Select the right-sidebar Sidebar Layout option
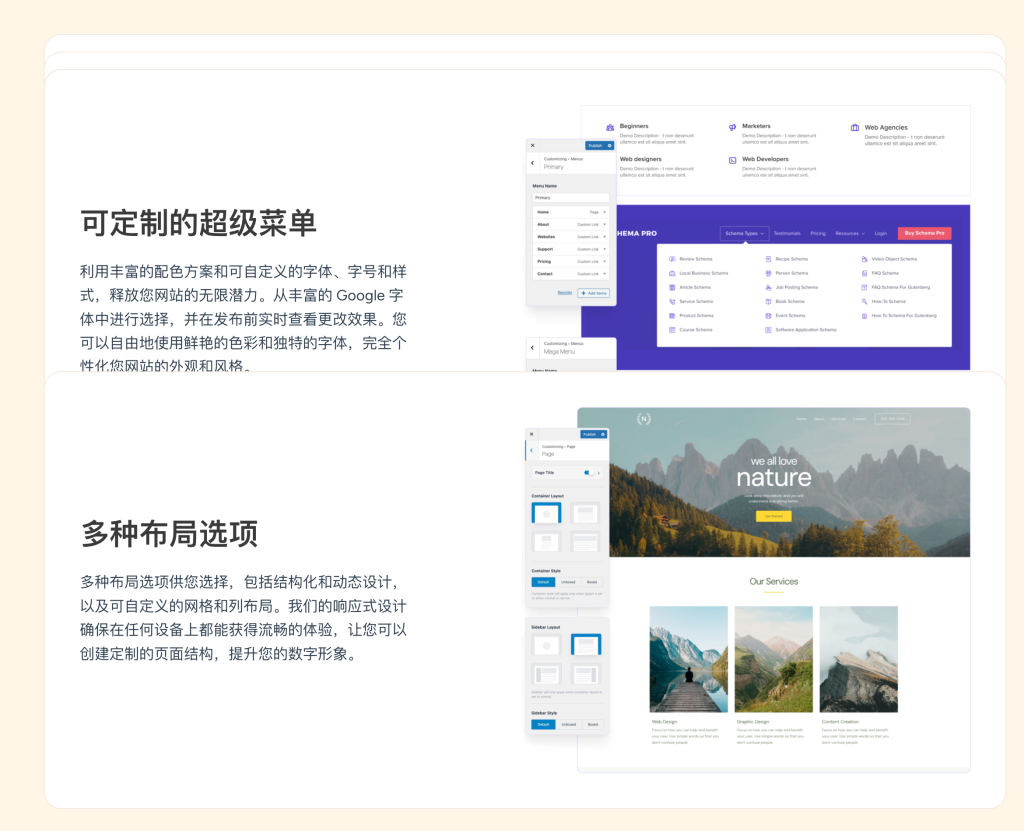Screen dimensions: 1024x831 (586, 674)
